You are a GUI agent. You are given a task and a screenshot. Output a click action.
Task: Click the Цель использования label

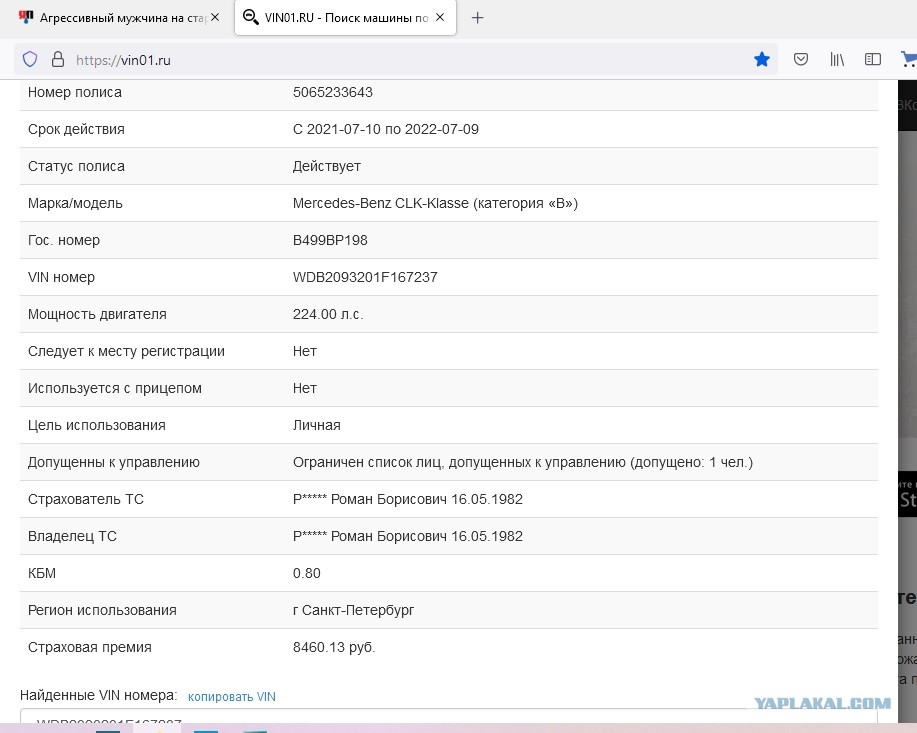tap(96, 425)
